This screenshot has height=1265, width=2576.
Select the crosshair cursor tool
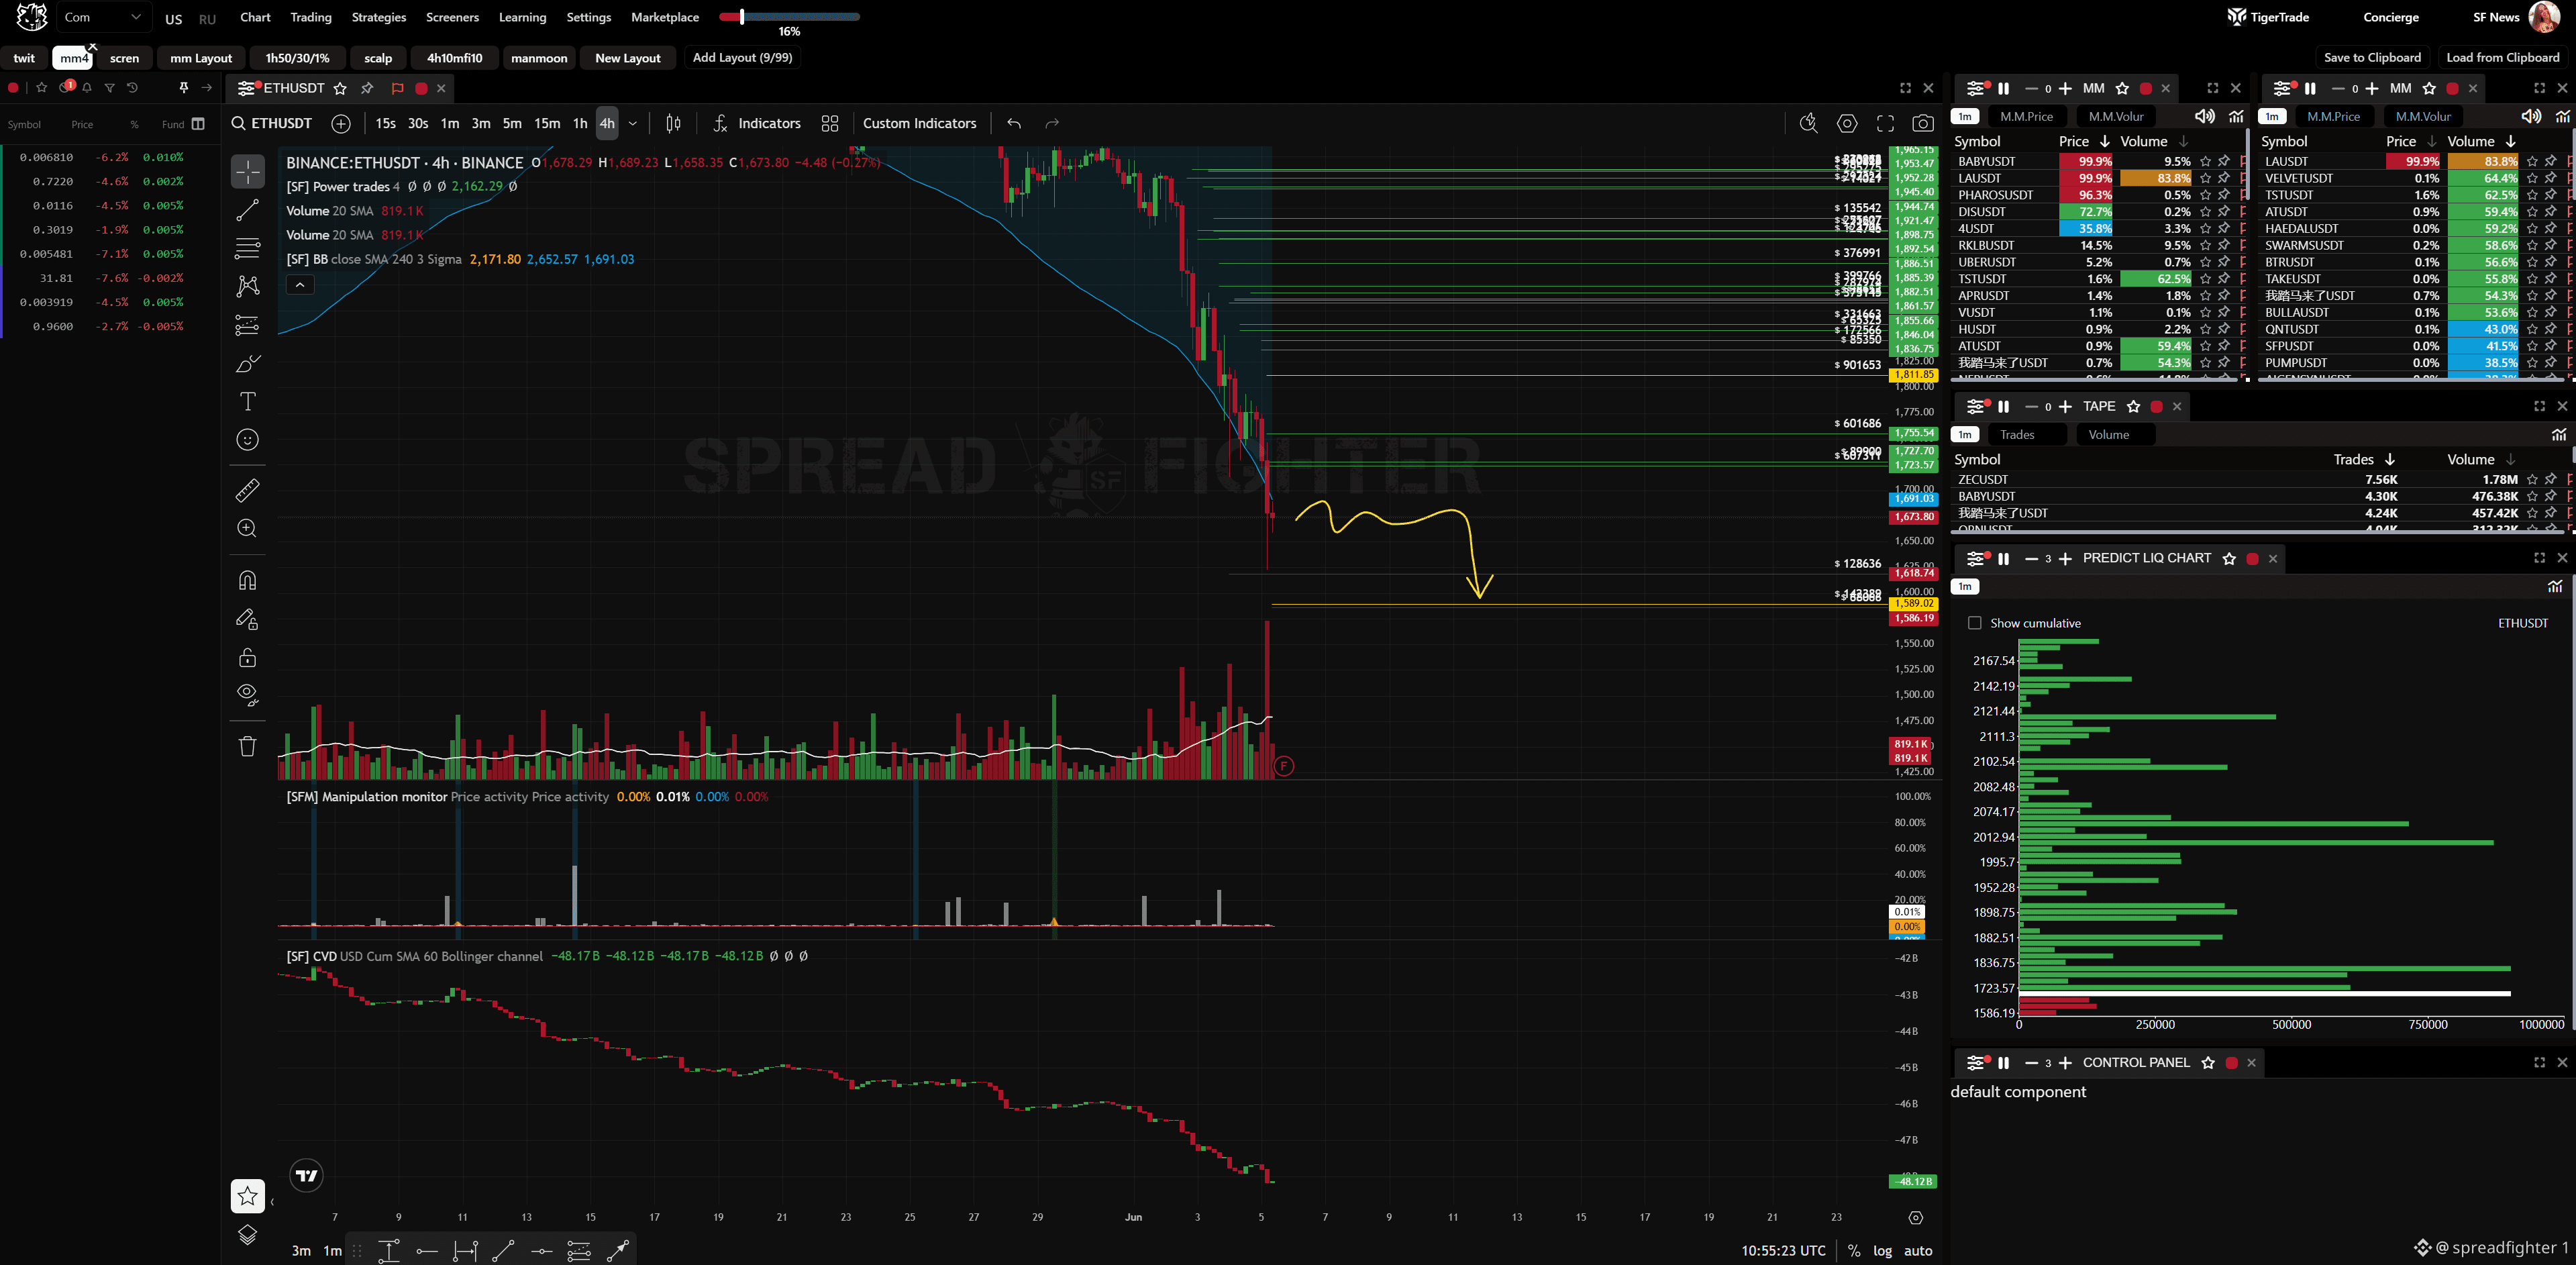tap(247, 172)
